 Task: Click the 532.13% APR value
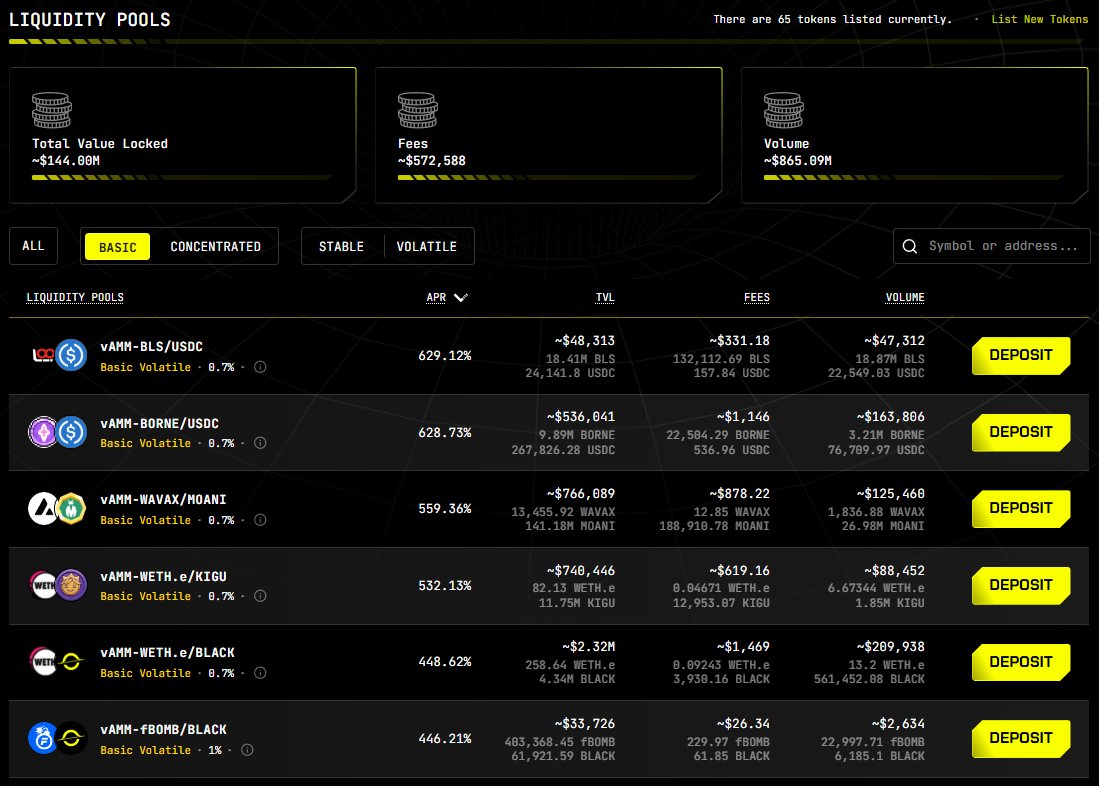444,585
